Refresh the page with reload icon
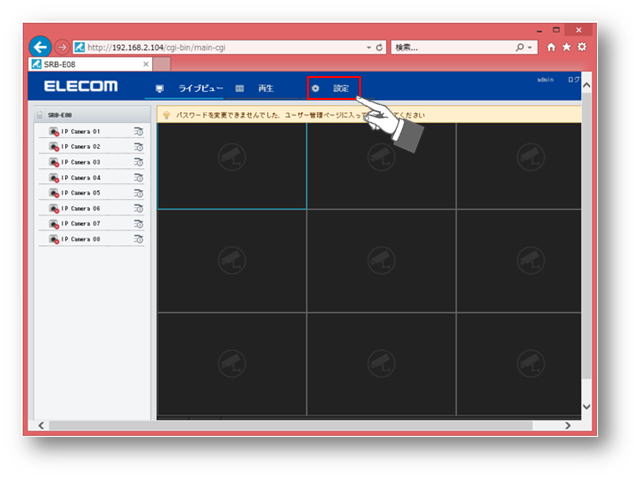The image size is (640, 479). click(x=379, y=47)
